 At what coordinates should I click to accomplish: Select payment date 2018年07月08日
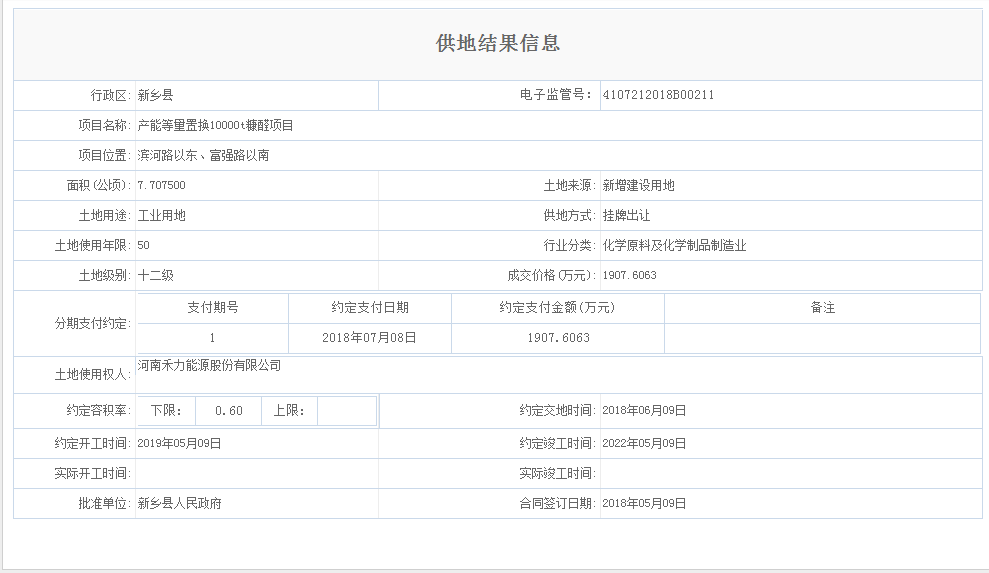370,338
